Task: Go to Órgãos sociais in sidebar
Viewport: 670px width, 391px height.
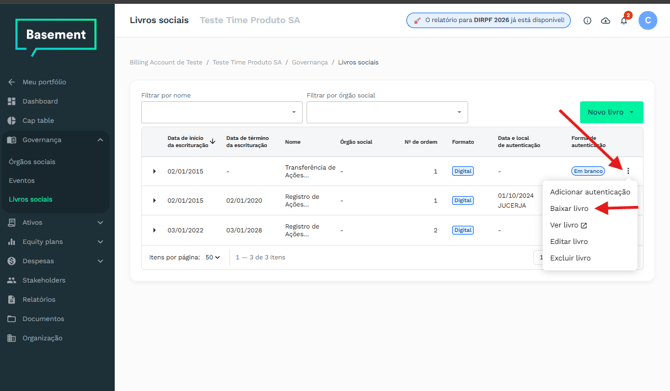Action: pos(32,162)
